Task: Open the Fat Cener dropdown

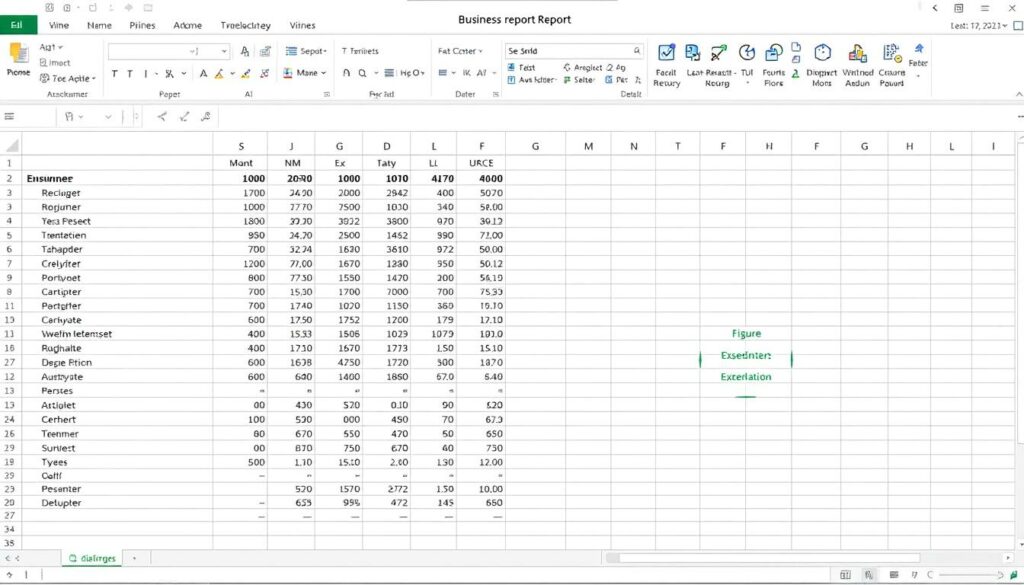Action: [x=460, y=51]
